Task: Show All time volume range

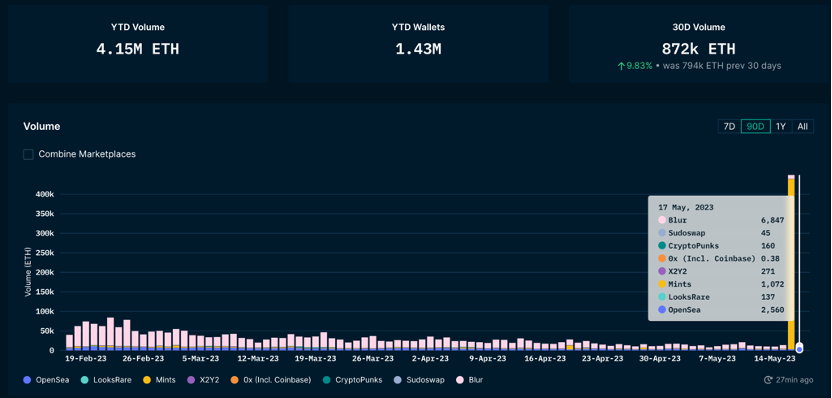Action: pos(802,126)
